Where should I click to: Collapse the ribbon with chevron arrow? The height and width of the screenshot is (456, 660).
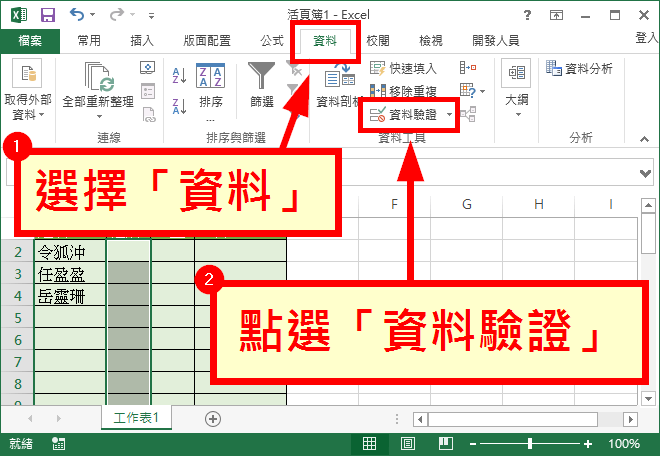(x=644, y=139)
